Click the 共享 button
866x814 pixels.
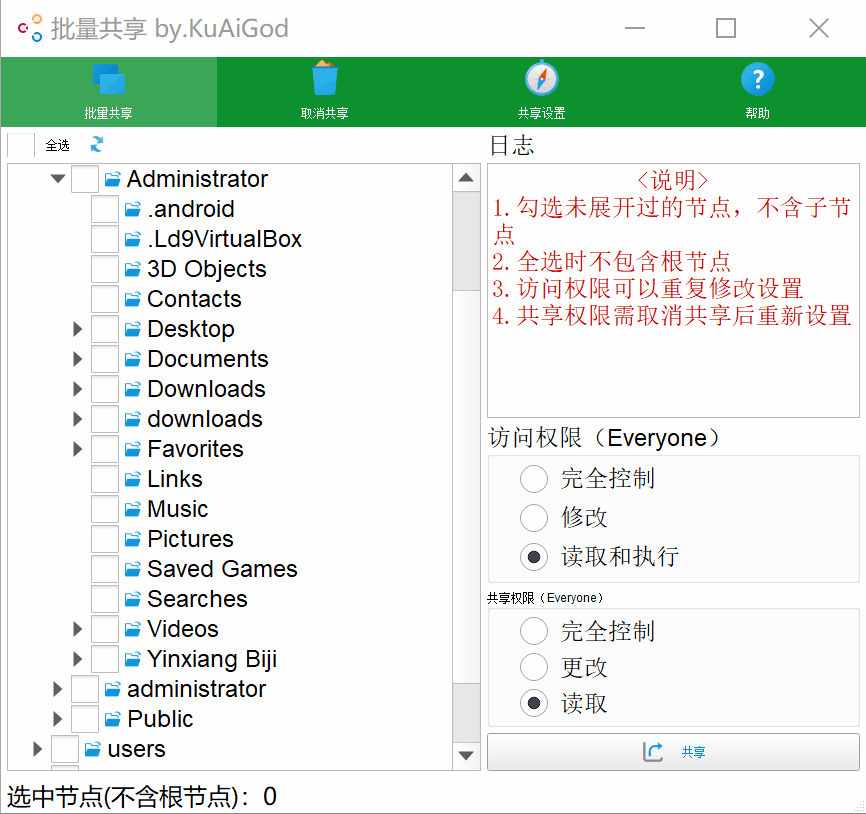(673, 752)
